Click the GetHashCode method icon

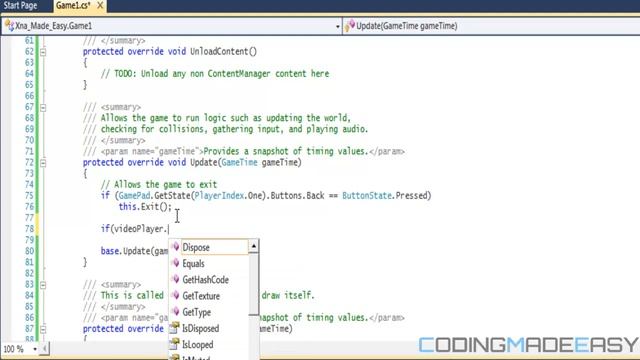[x=176, y=280]
